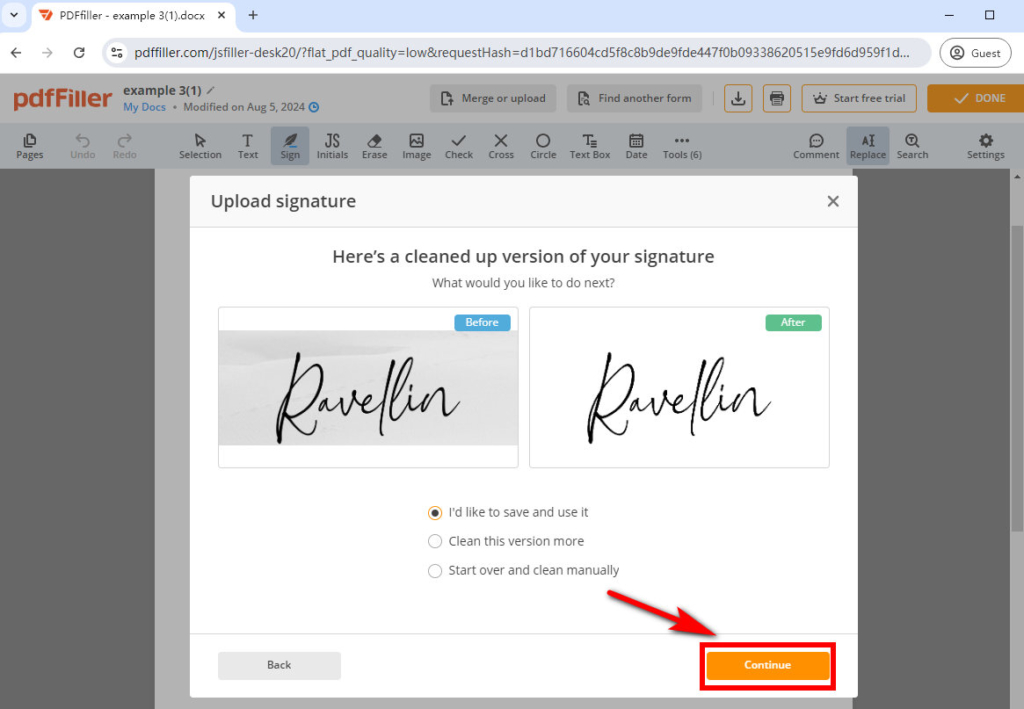Open My Docs

point(144,106)
